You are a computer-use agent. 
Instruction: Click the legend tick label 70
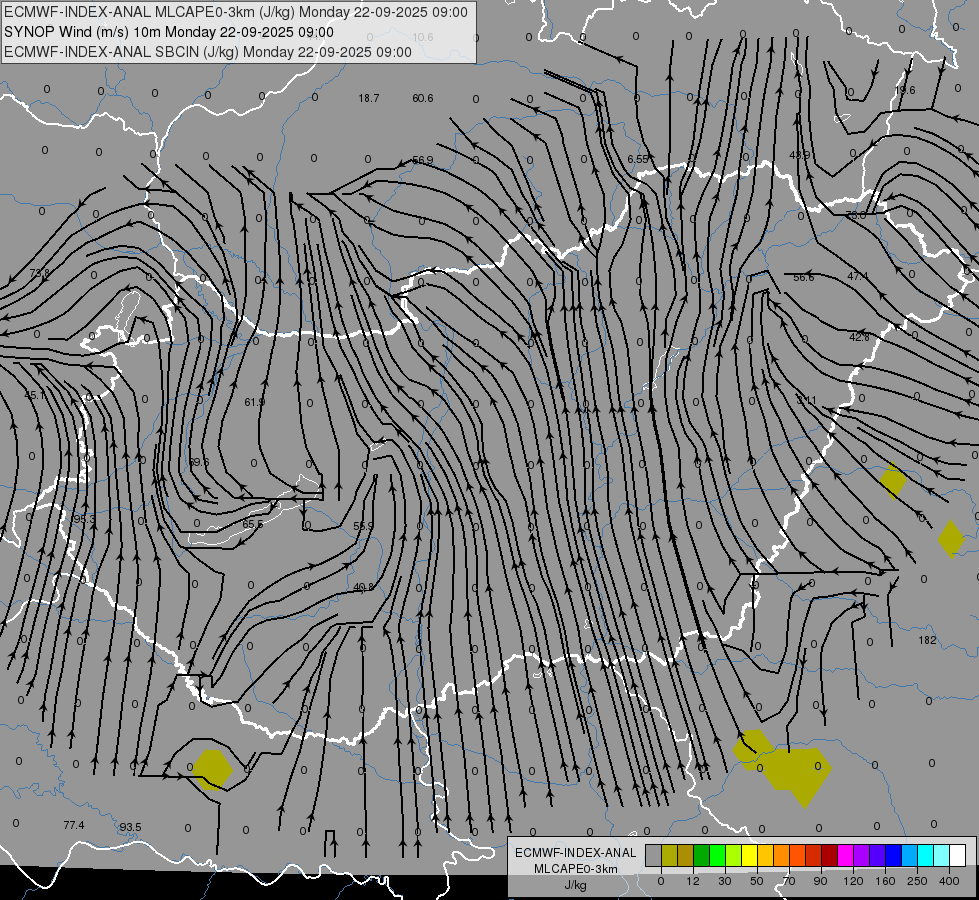789,881
